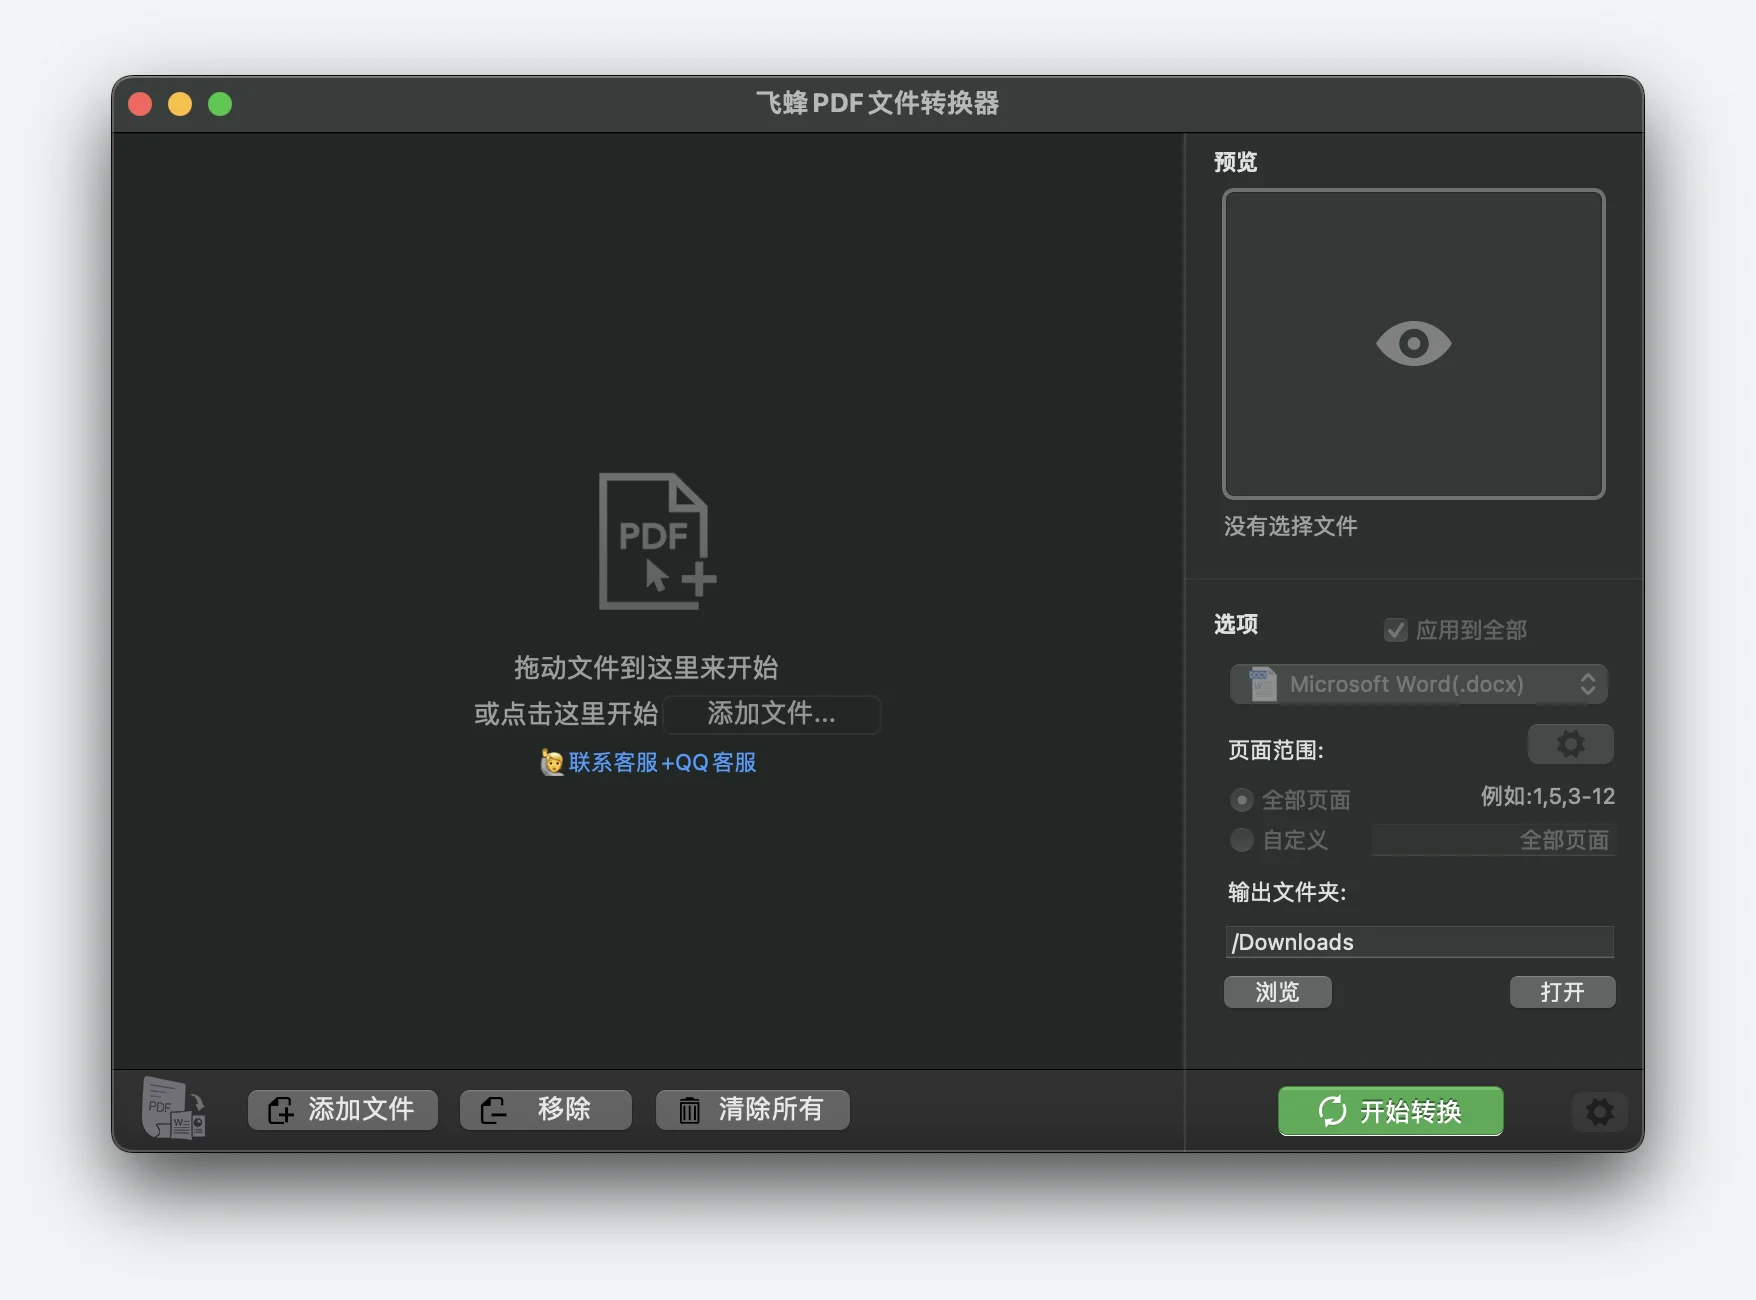Click the 移除 button
This screenshot has height=1300, width=1756.
point(545,1110)
